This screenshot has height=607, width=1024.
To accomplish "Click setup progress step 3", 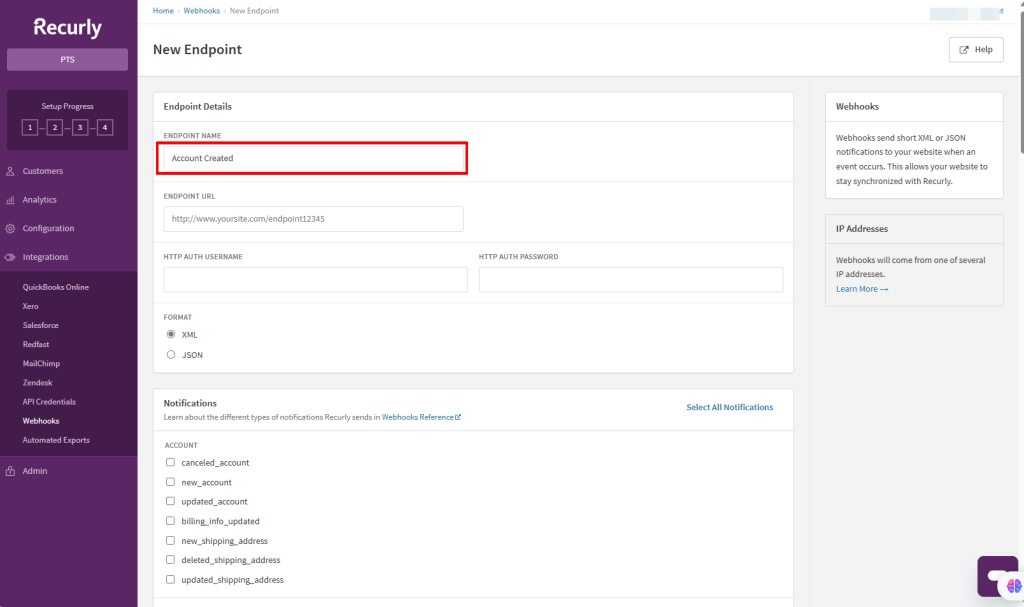I will [x=80, y=127].
